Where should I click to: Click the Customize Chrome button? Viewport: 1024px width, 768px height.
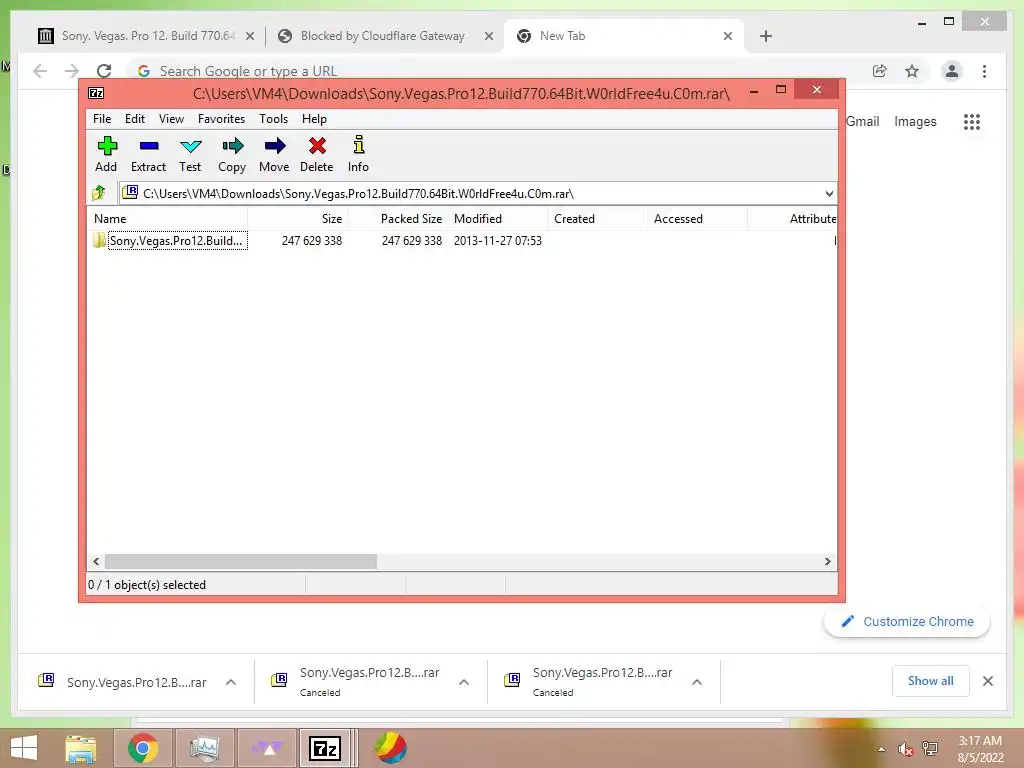click(907, 622)
